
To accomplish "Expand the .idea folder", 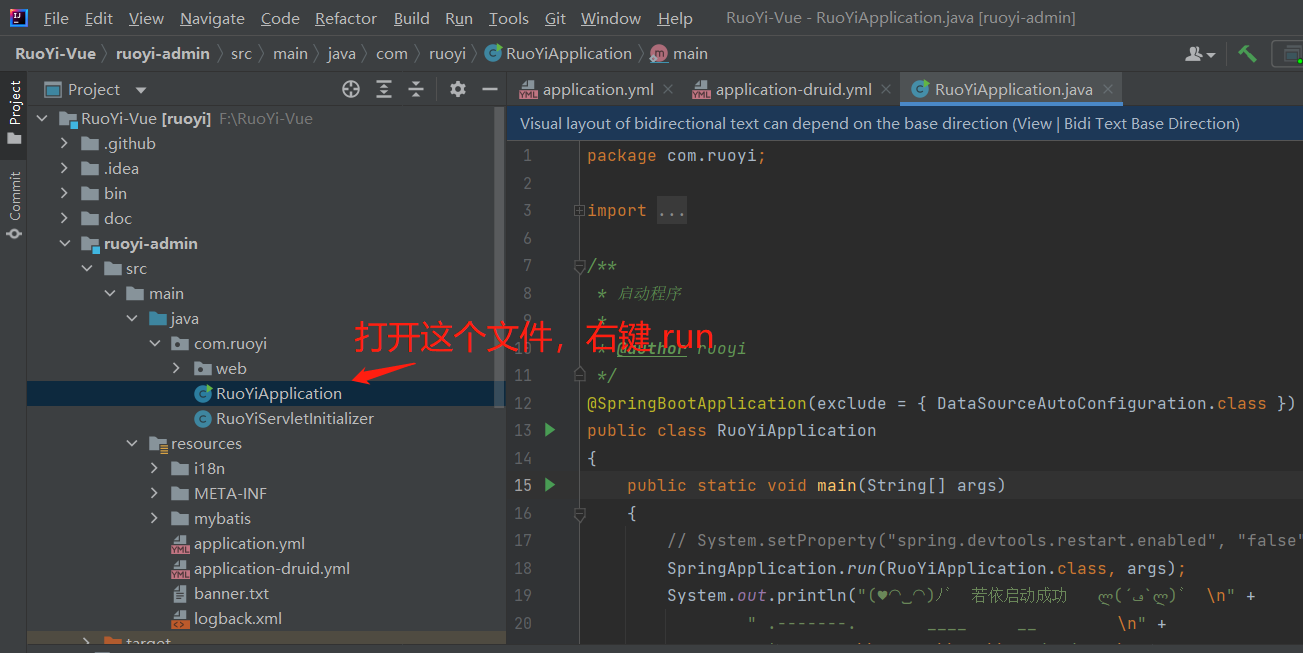I will coord(65,168).
